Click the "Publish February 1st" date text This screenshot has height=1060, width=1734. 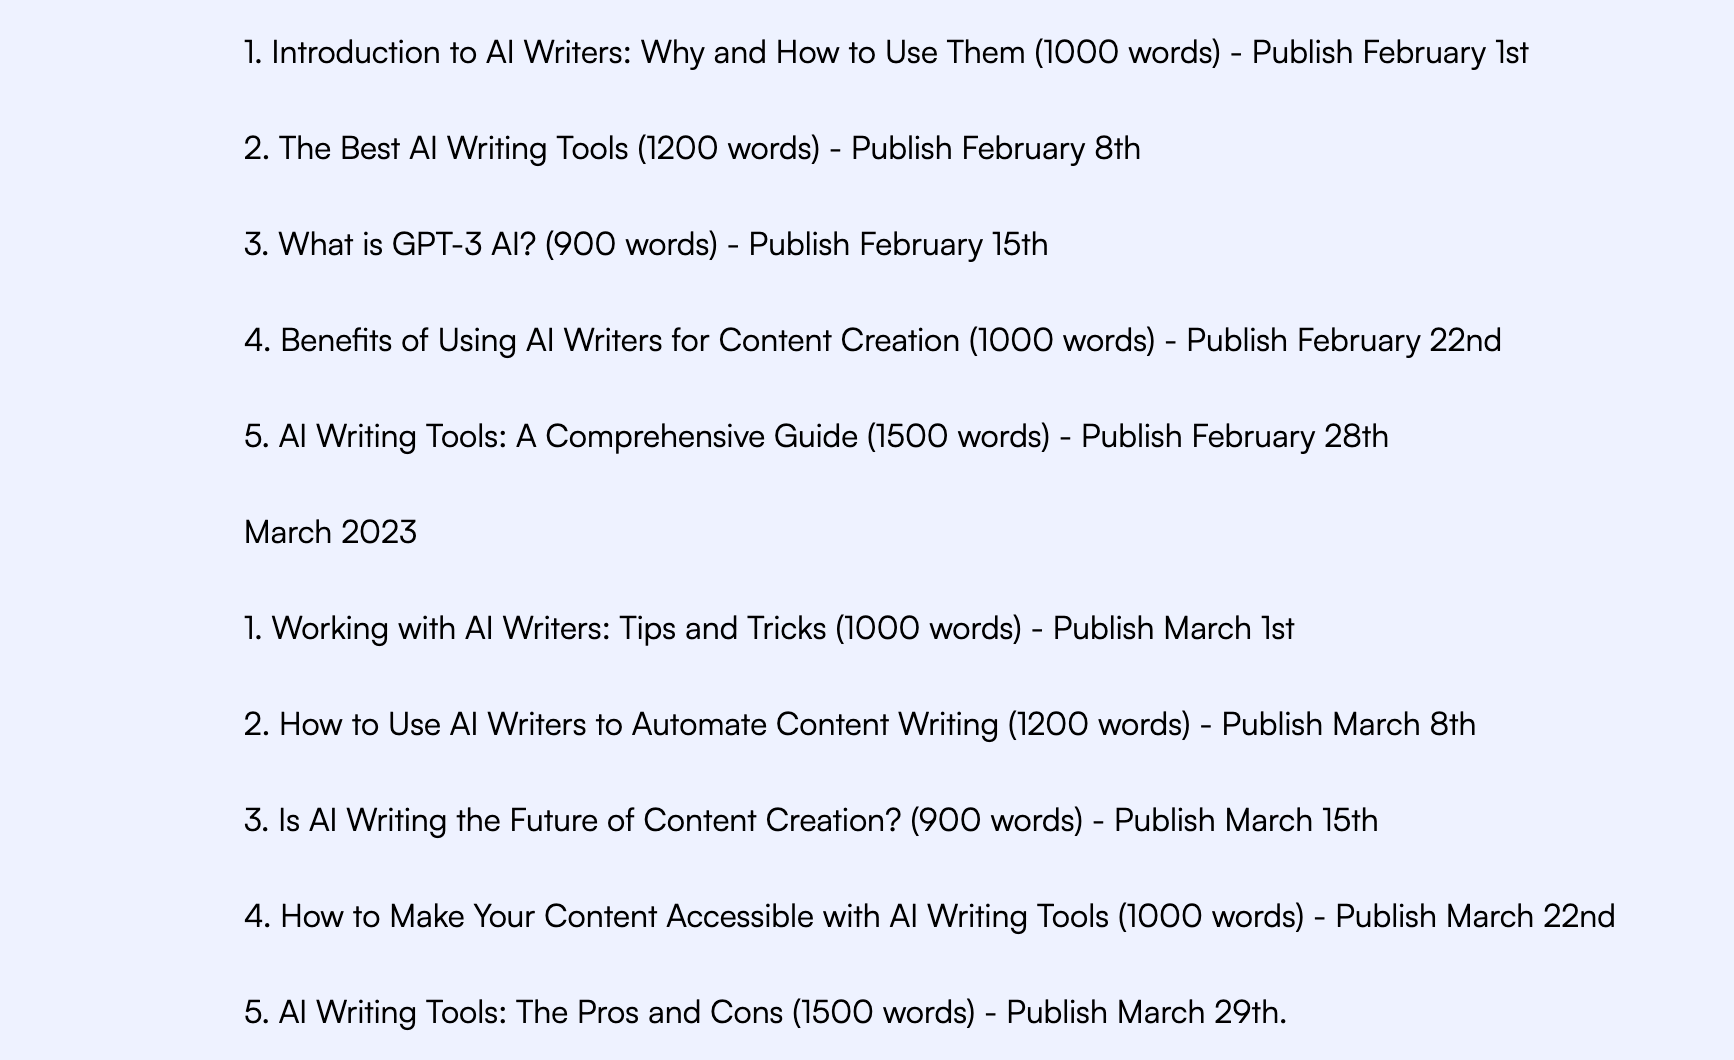pyautogui.click(x=1390, y=53)
